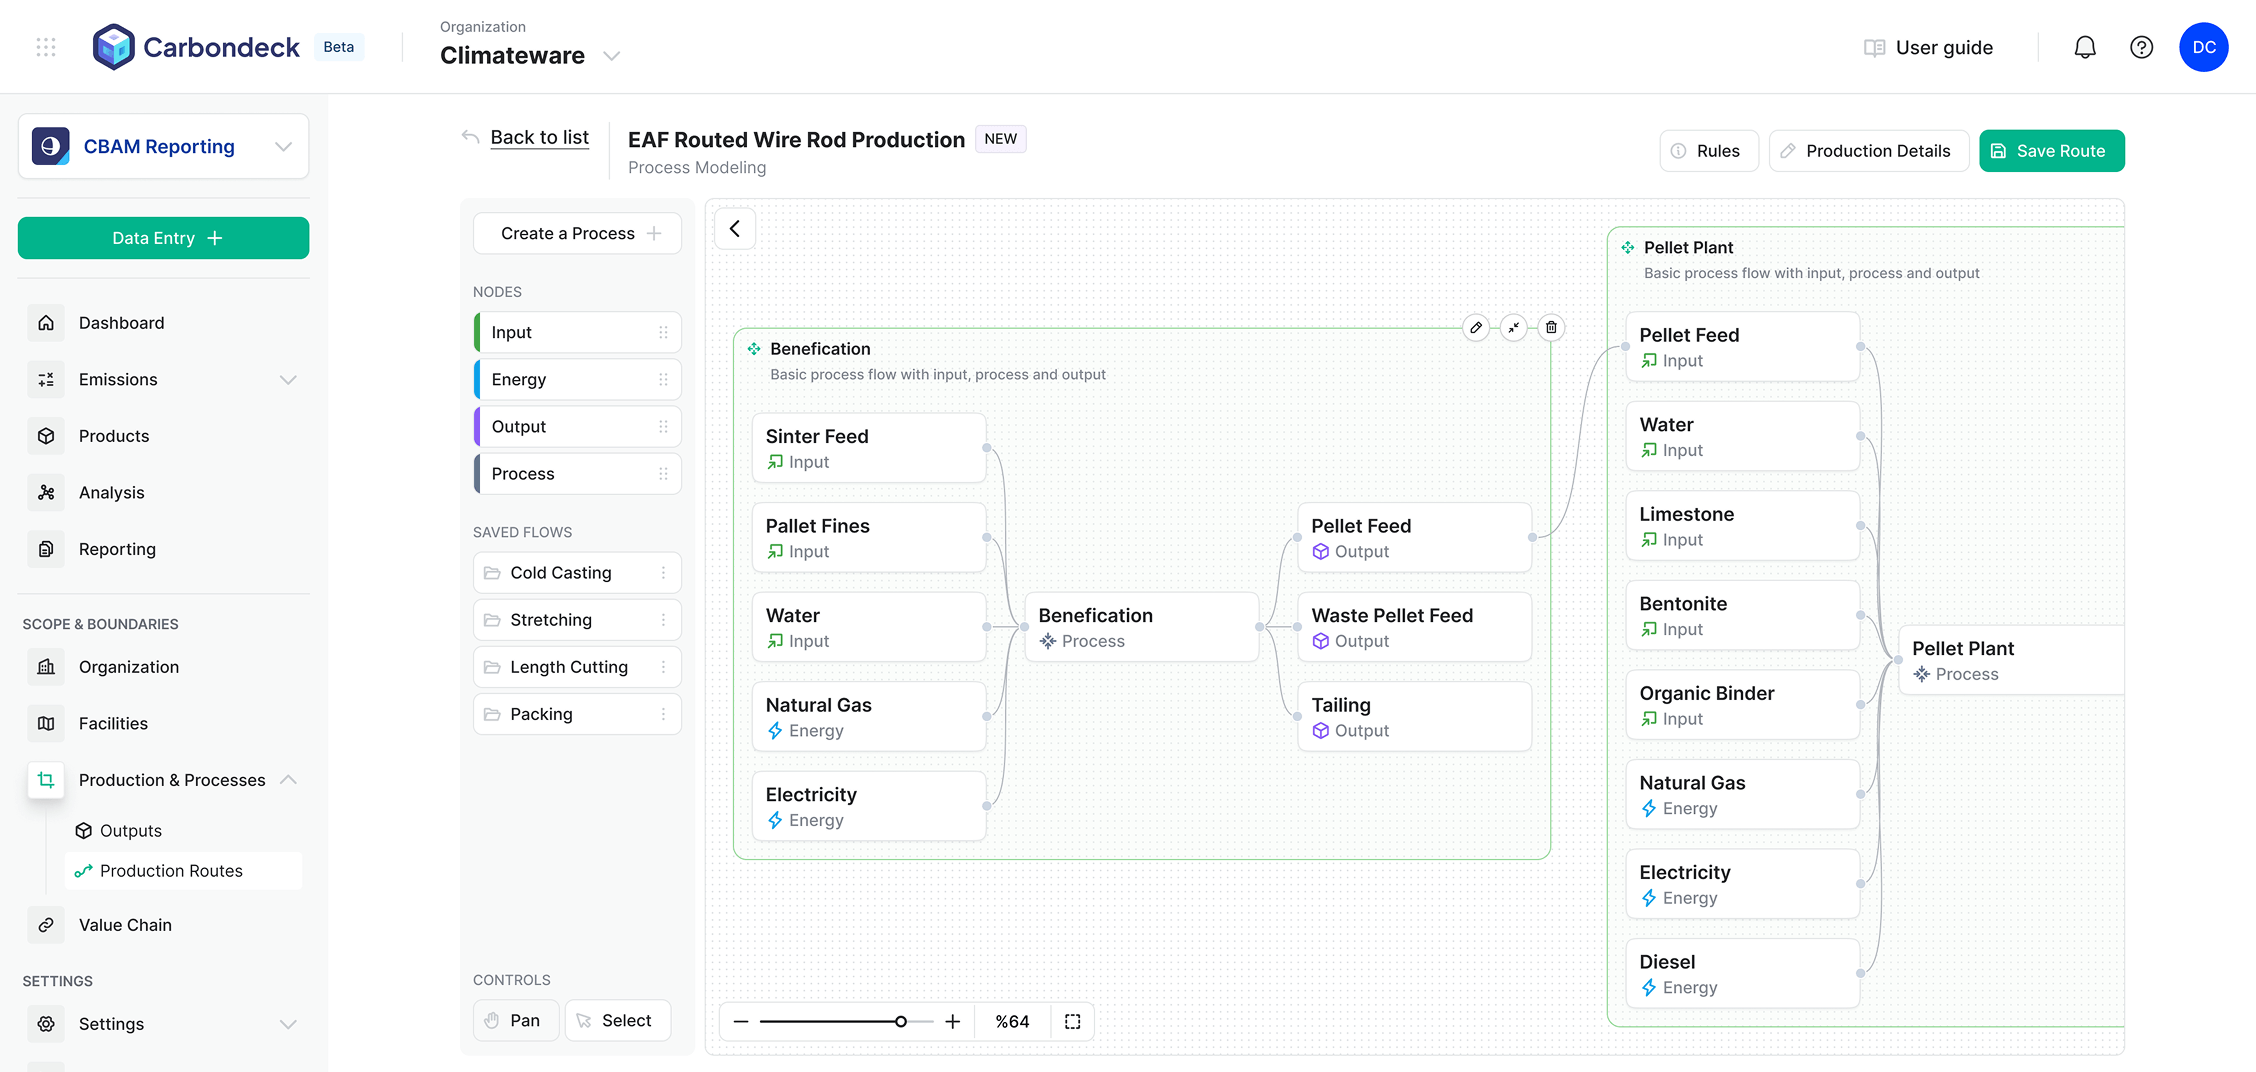
Task: Click the fit-to-view icon beside zoom percentage
Action: coord(1072,1021)
